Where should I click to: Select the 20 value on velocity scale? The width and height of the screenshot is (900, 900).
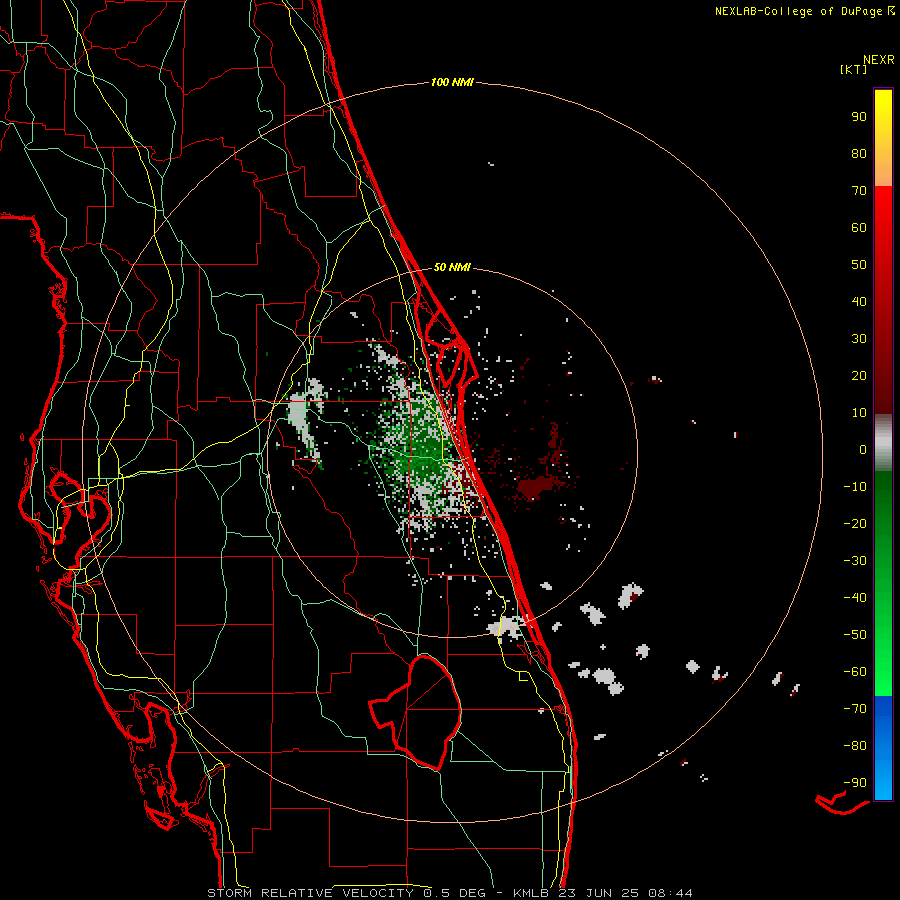point(859,375)
